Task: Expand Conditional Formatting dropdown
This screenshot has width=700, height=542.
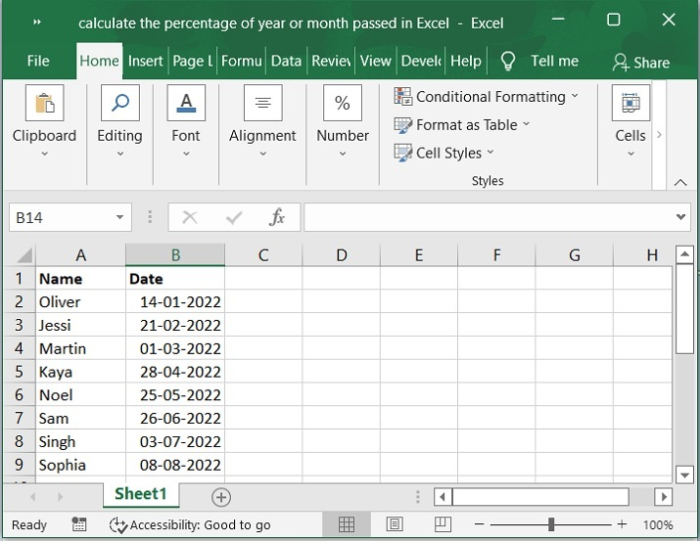Action: [x=486, y=97]
